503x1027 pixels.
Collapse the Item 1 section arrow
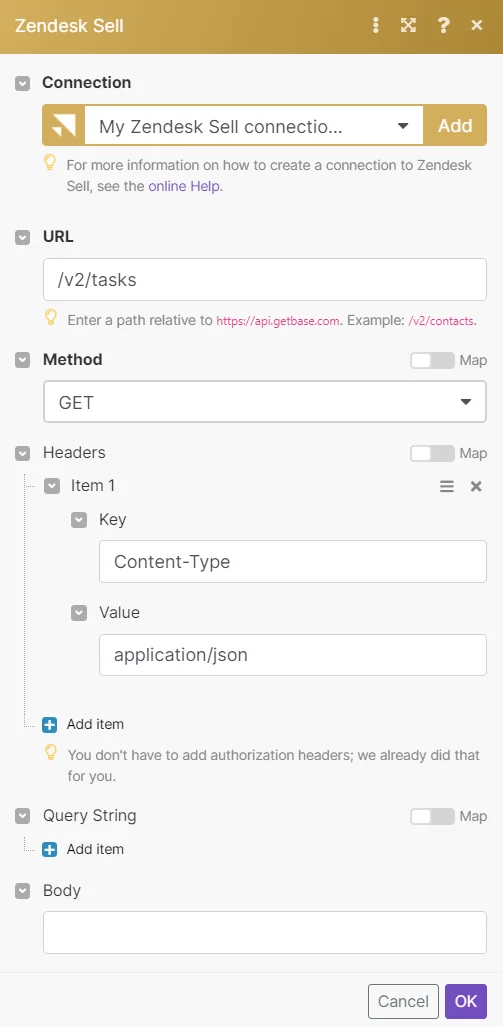coord(52,486)
